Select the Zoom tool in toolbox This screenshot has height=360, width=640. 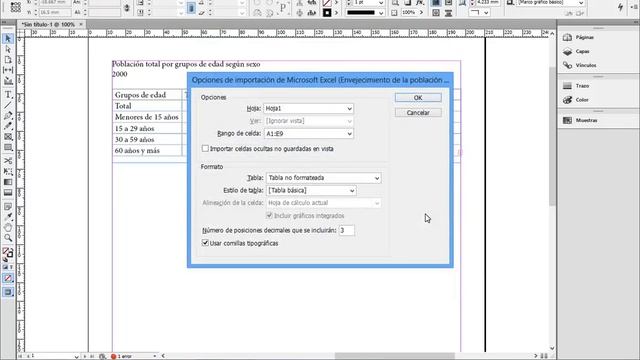pos(8,238)
